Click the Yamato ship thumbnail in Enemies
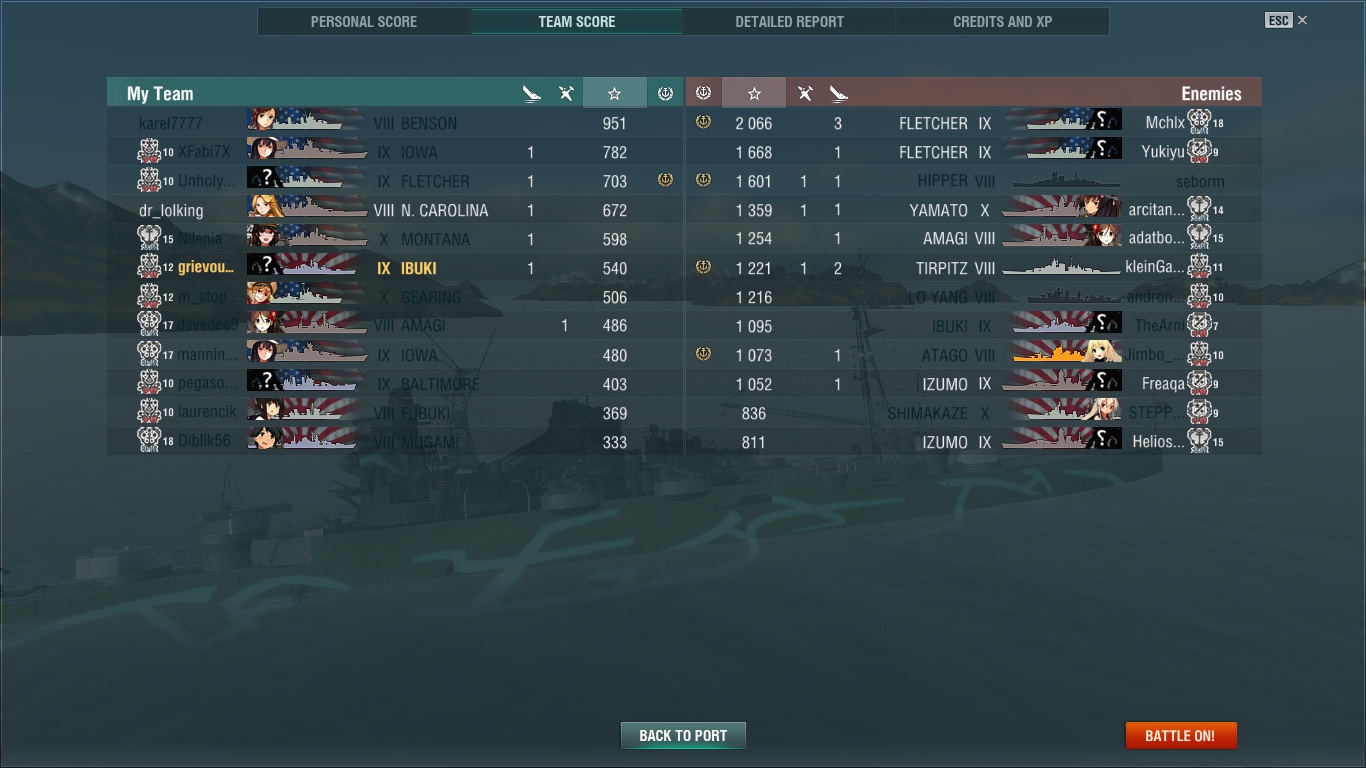Screen dimensions: 1366x768 pyautogui.click(x=1061, y=208)
